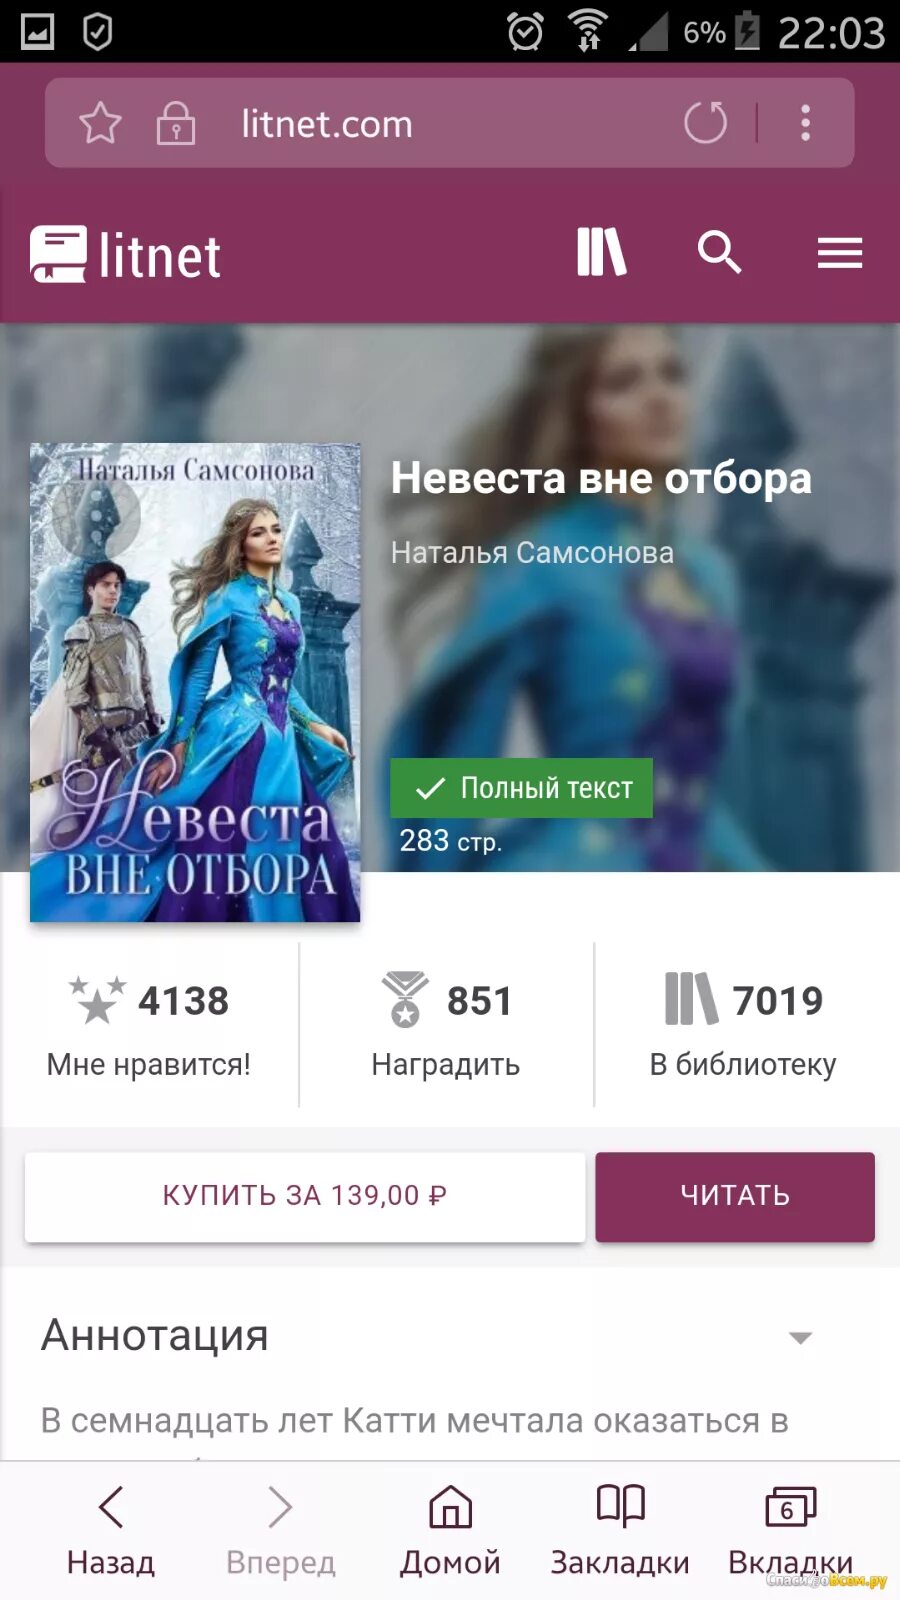This screenshot has width=900, height=1600.
Task: Open the litnet library books icon
Action: (602, 252)
